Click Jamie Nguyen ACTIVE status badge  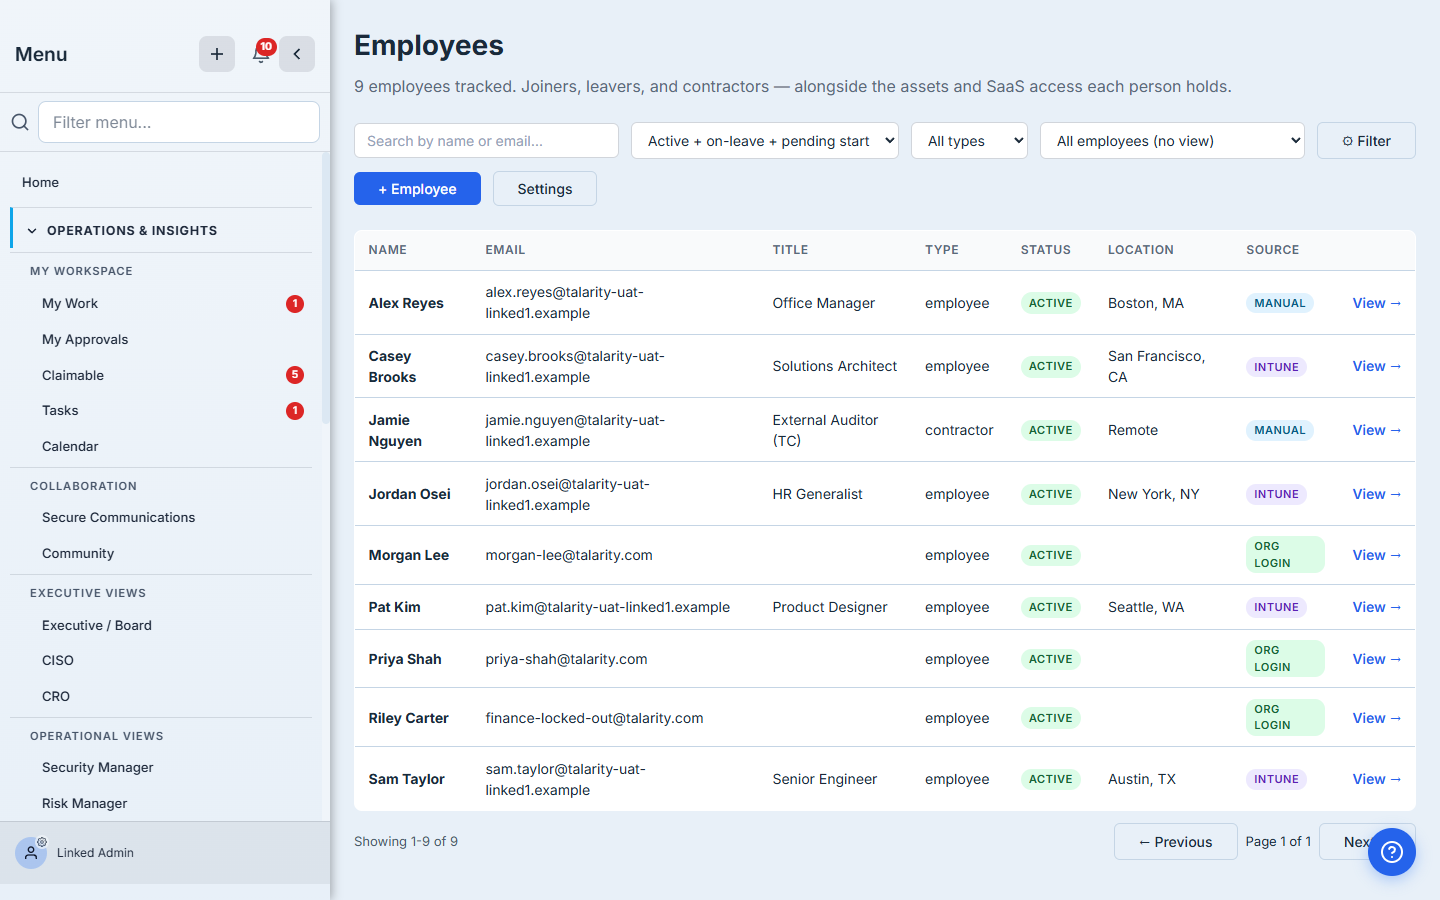click(x=1051, y=430)
